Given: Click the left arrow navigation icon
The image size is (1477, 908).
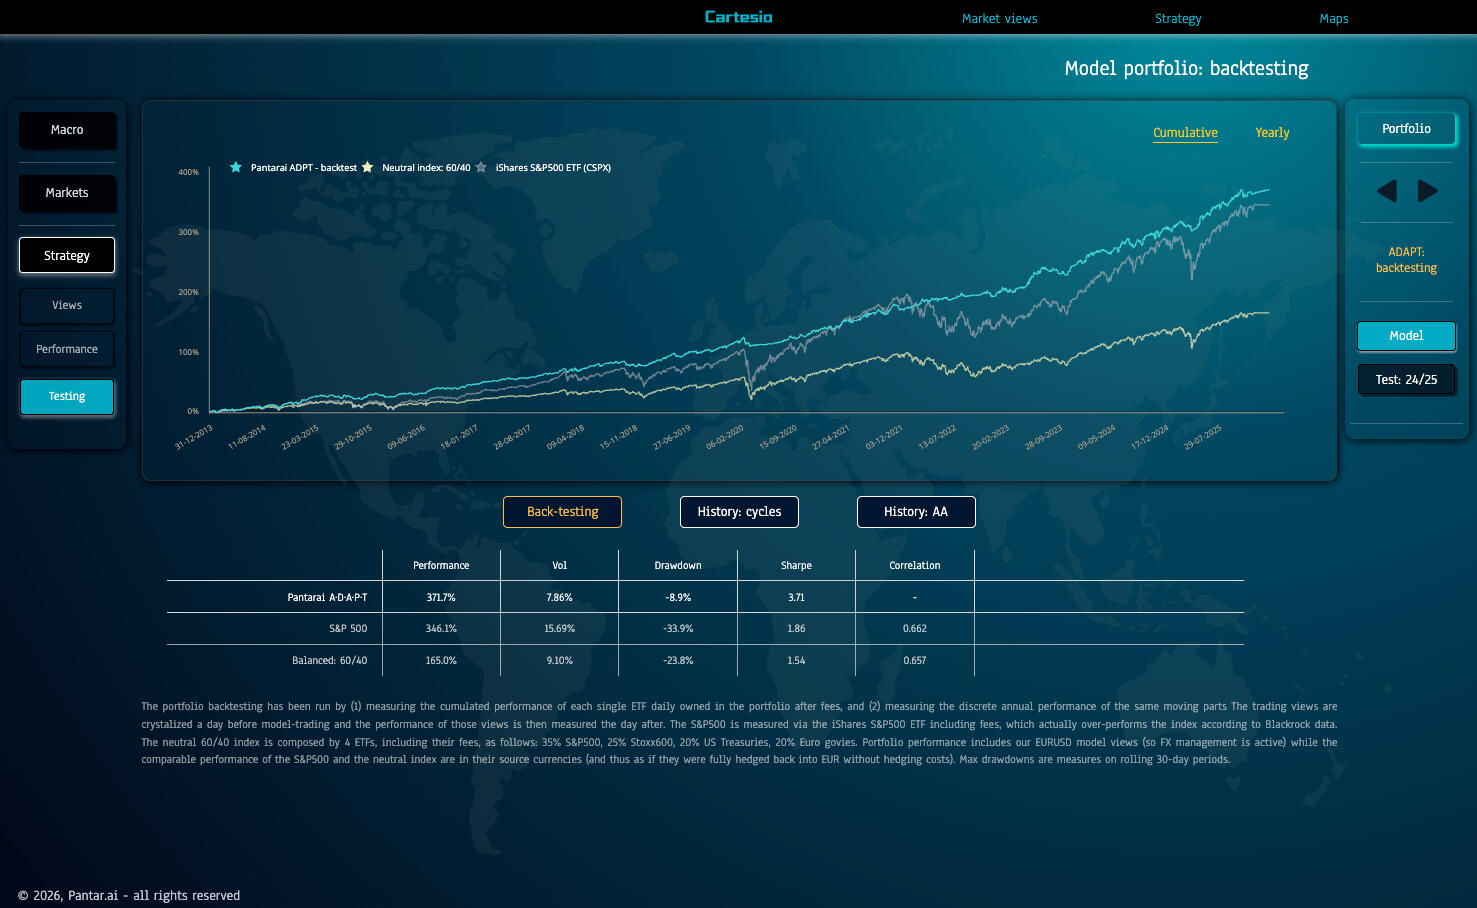Looking at the screenshot, I should [1386, 191].
